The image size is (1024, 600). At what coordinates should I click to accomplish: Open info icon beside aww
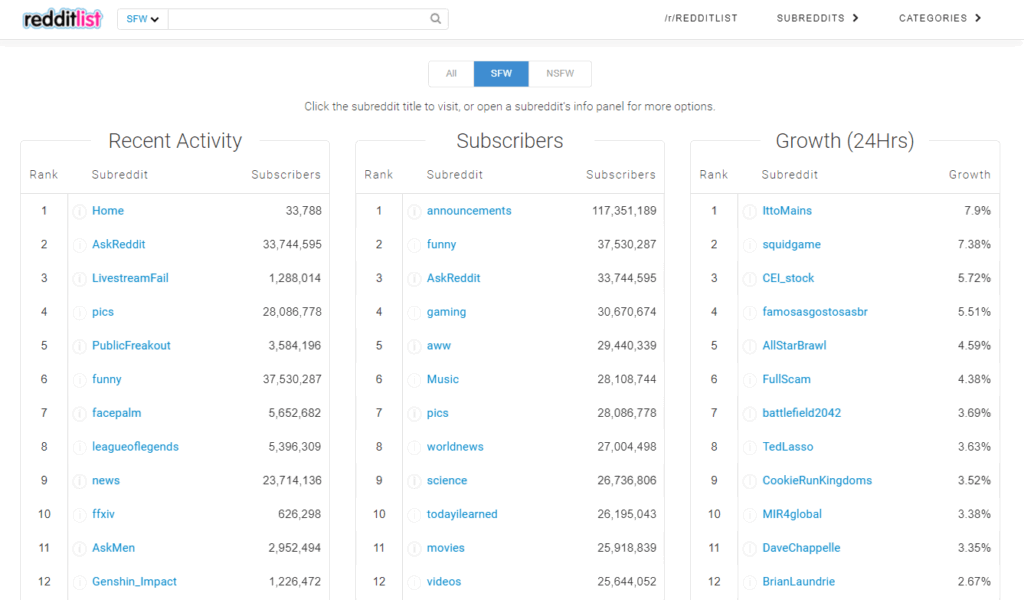414,346
